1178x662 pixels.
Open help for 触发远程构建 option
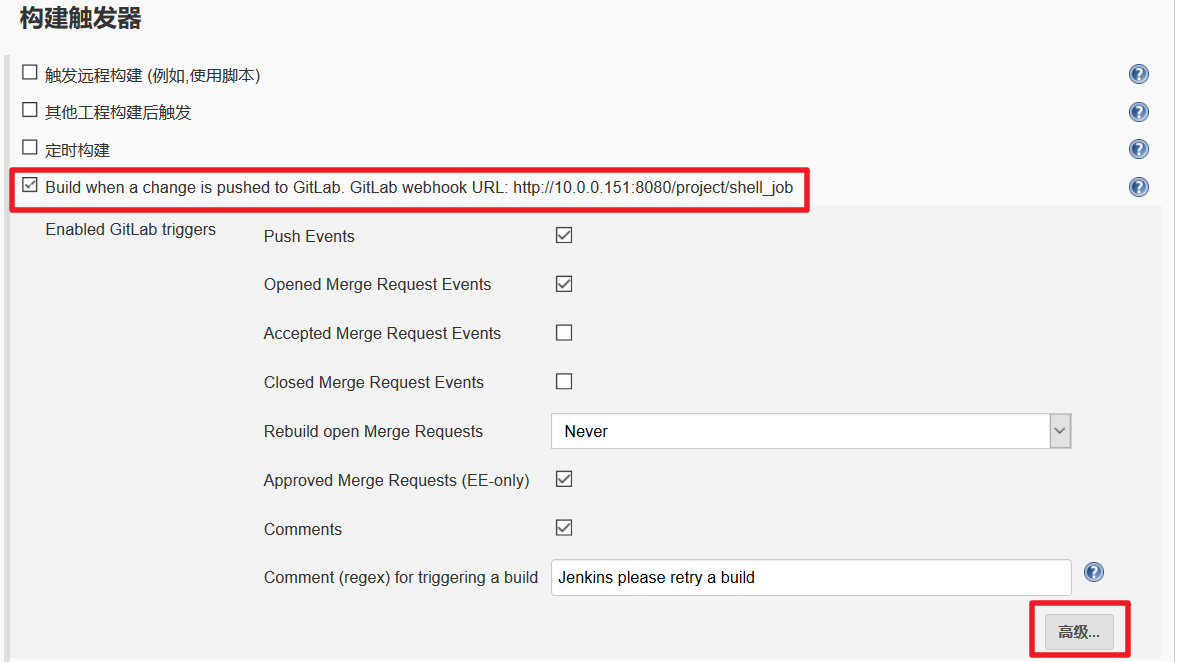point(1138,74)
